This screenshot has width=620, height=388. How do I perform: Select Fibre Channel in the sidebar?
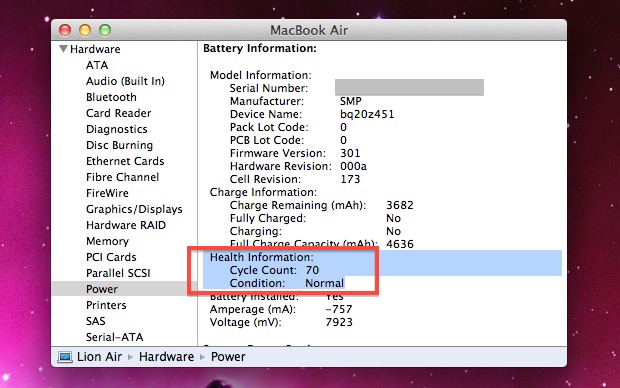click(122, 177)
